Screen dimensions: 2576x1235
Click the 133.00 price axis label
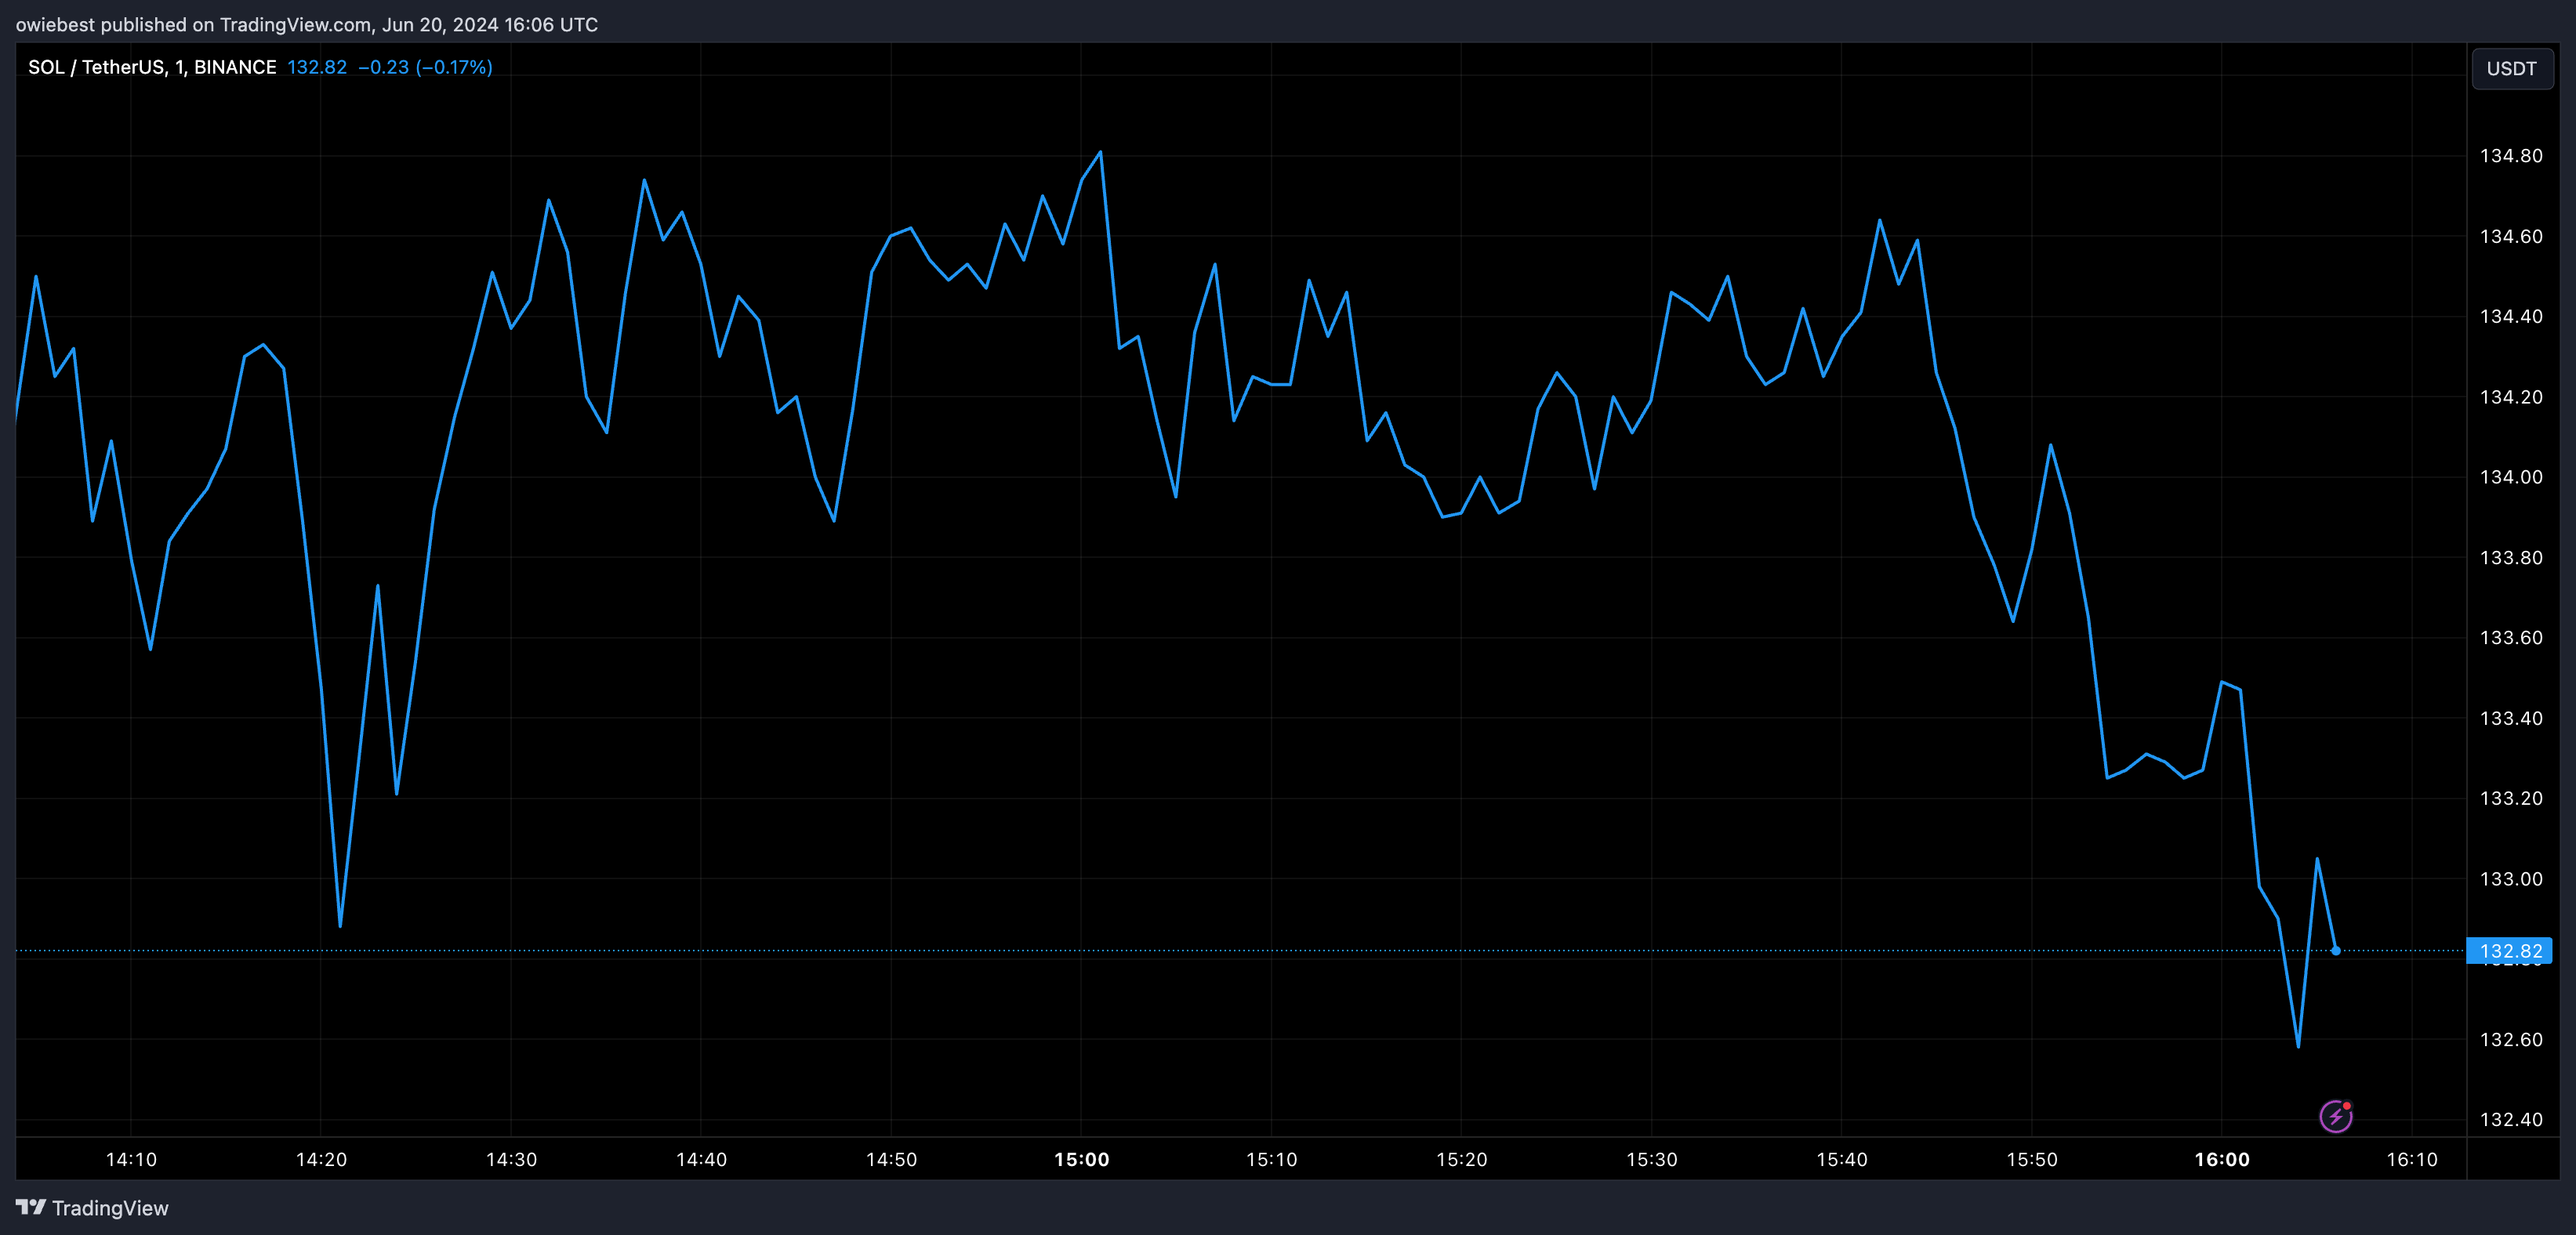(2510, 879)
